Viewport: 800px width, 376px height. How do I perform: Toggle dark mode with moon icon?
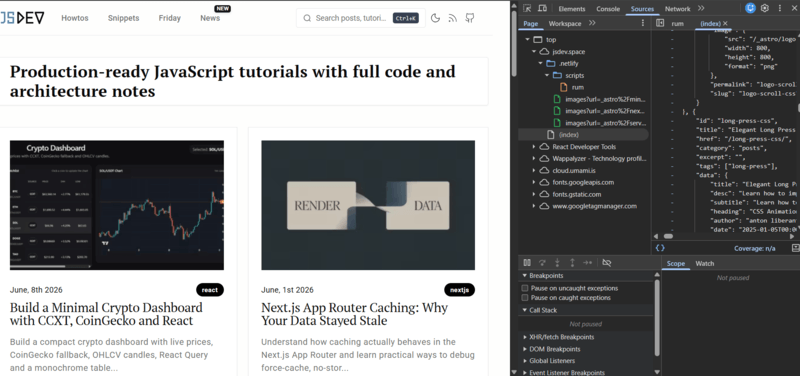[435, 18]
